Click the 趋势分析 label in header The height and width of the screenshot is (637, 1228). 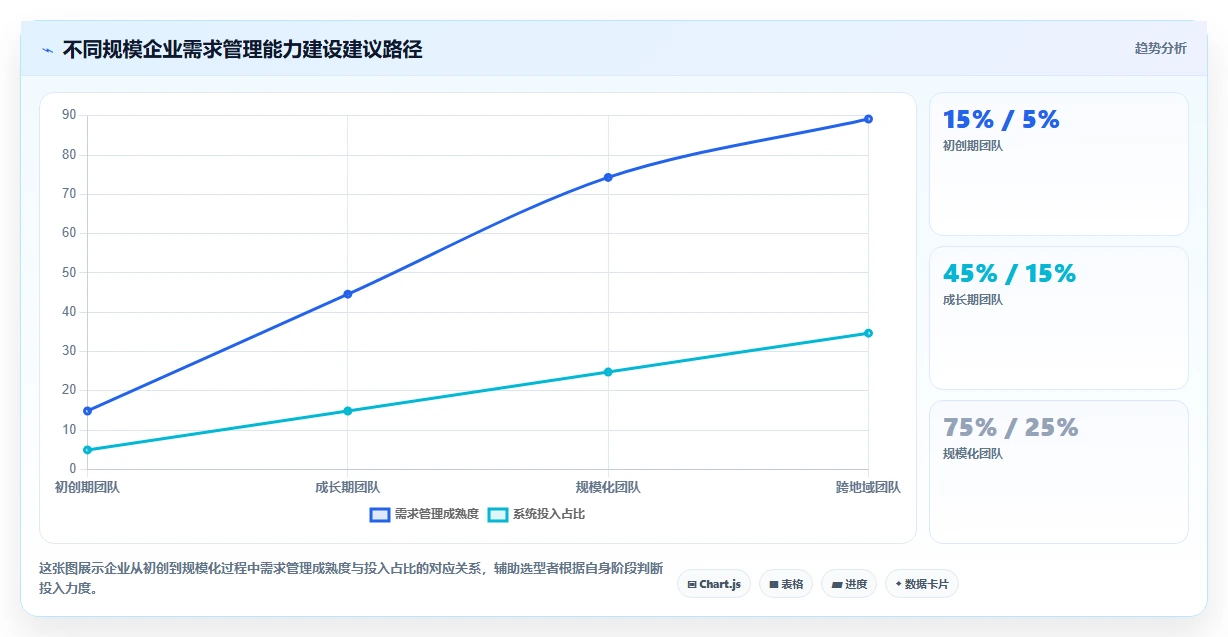click(1160, 48)
